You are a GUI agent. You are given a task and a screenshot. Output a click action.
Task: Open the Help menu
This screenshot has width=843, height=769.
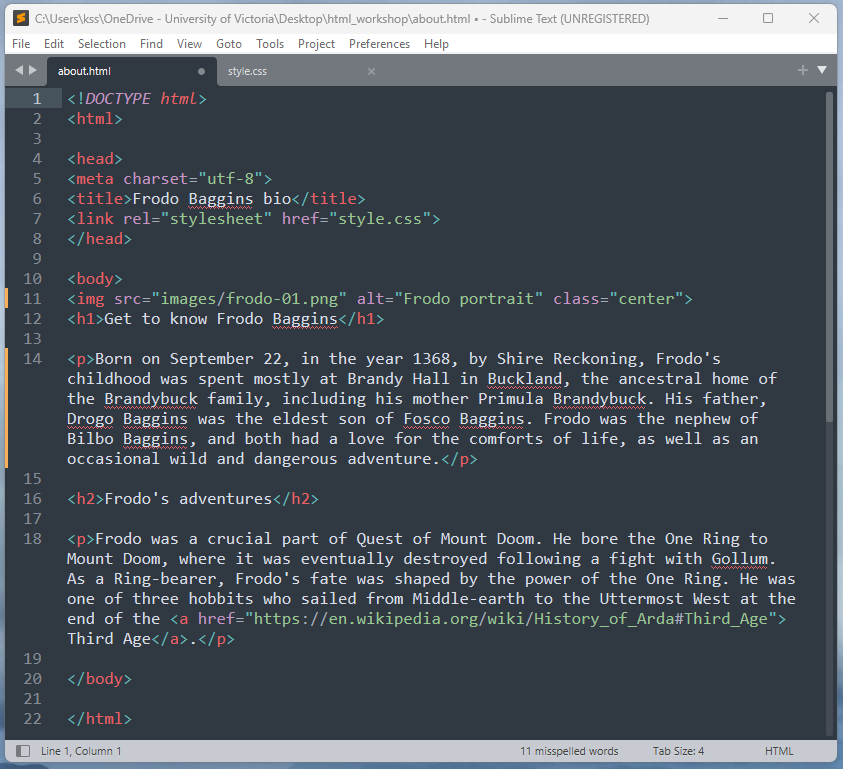[x=436, y=44]
